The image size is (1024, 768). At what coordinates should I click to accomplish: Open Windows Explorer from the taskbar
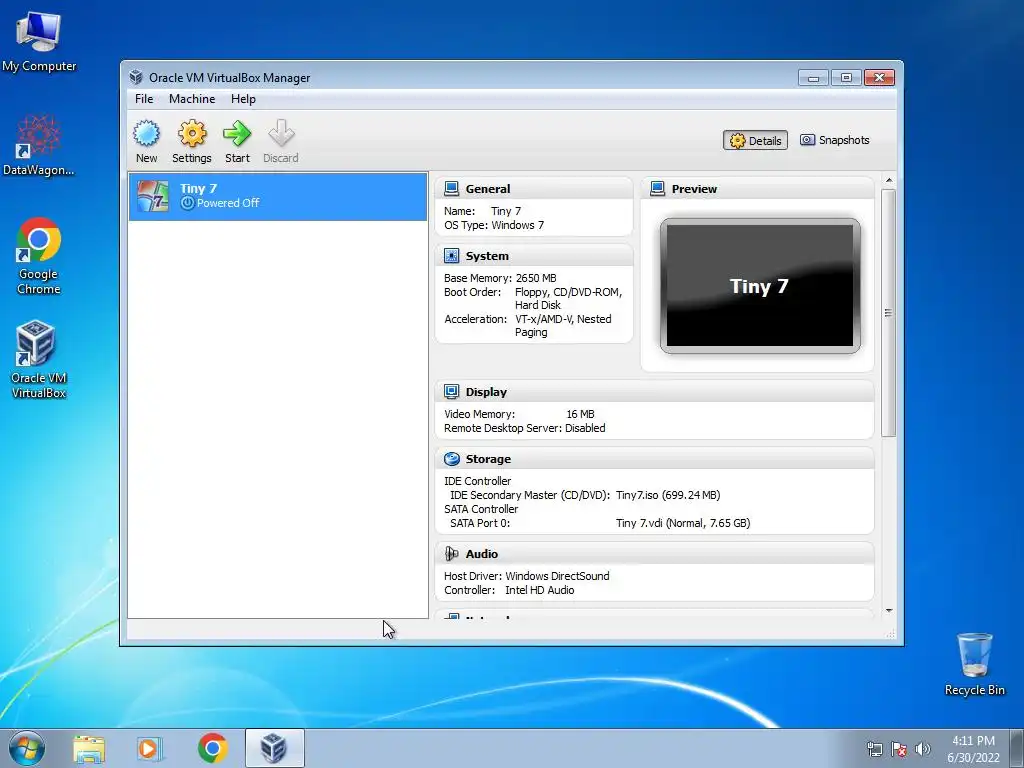coord(89,748)
